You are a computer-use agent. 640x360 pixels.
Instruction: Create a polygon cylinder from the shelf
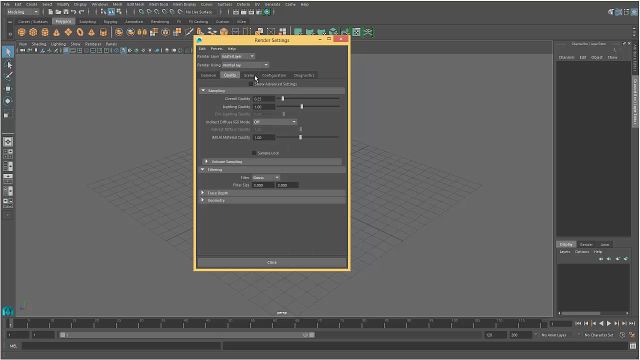coord(45,32)
